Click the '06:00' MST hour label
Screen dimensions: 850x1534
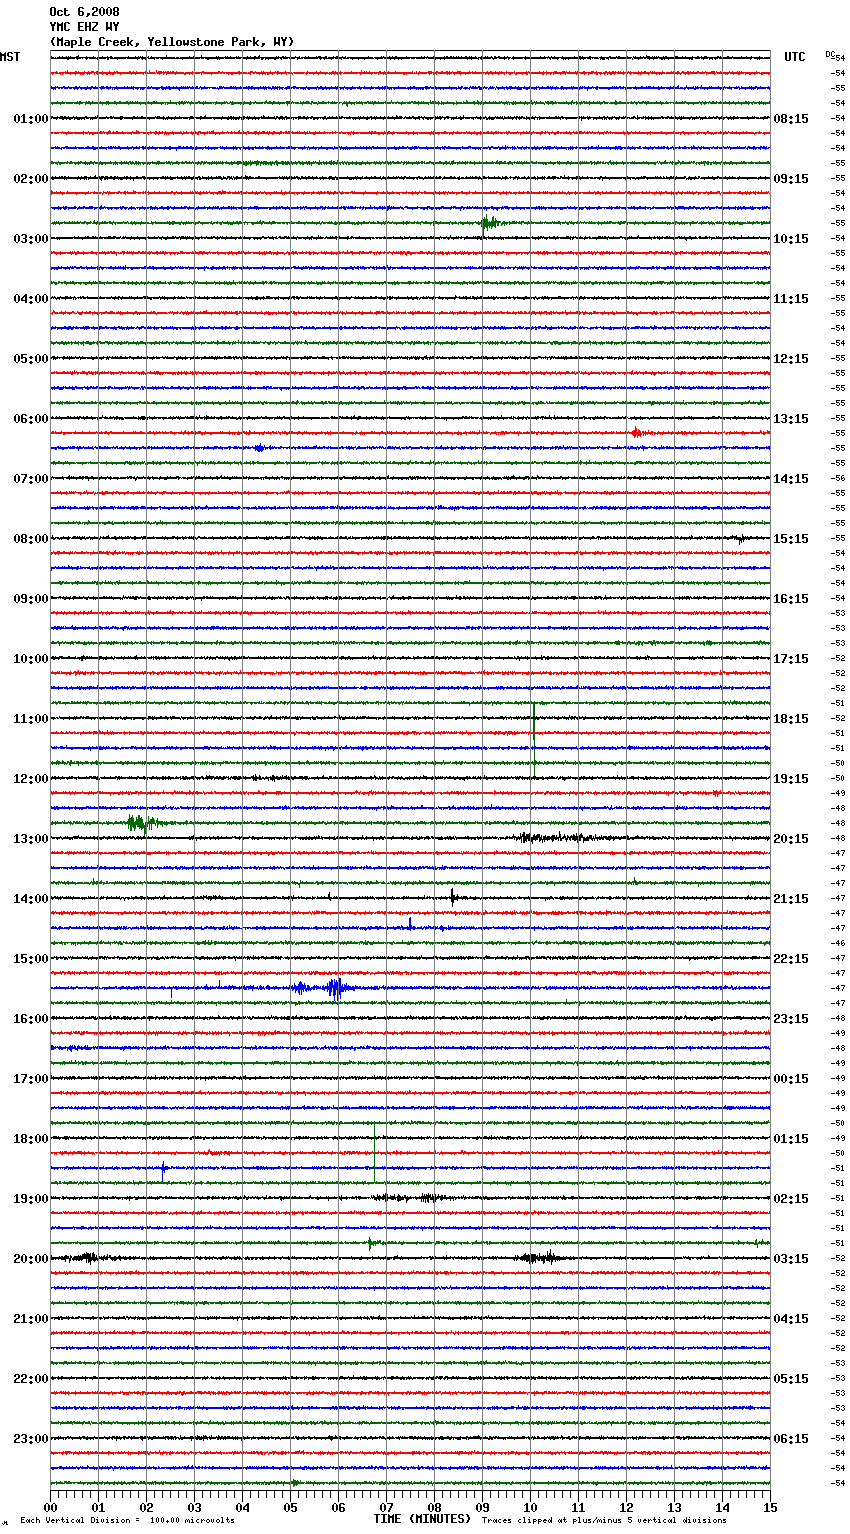click(31, 419)
